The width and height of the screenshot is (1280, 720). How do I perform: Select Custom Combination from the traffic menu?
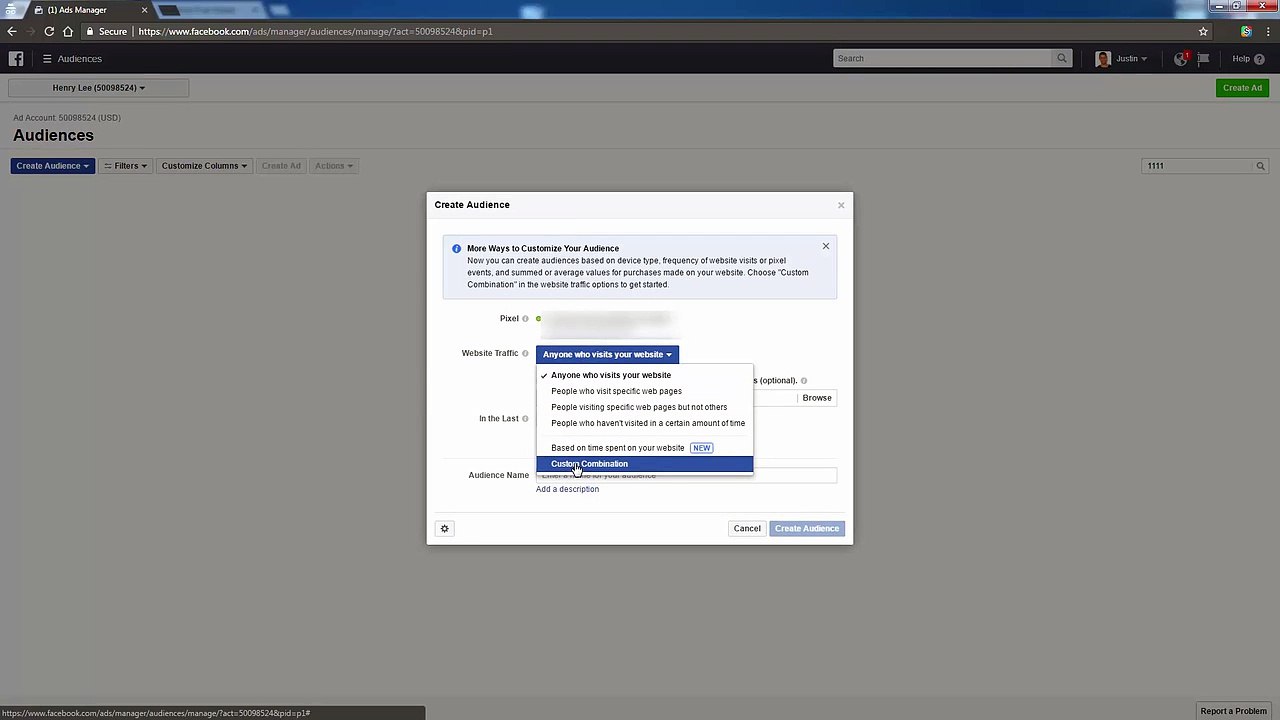click(x=644, y=464)
